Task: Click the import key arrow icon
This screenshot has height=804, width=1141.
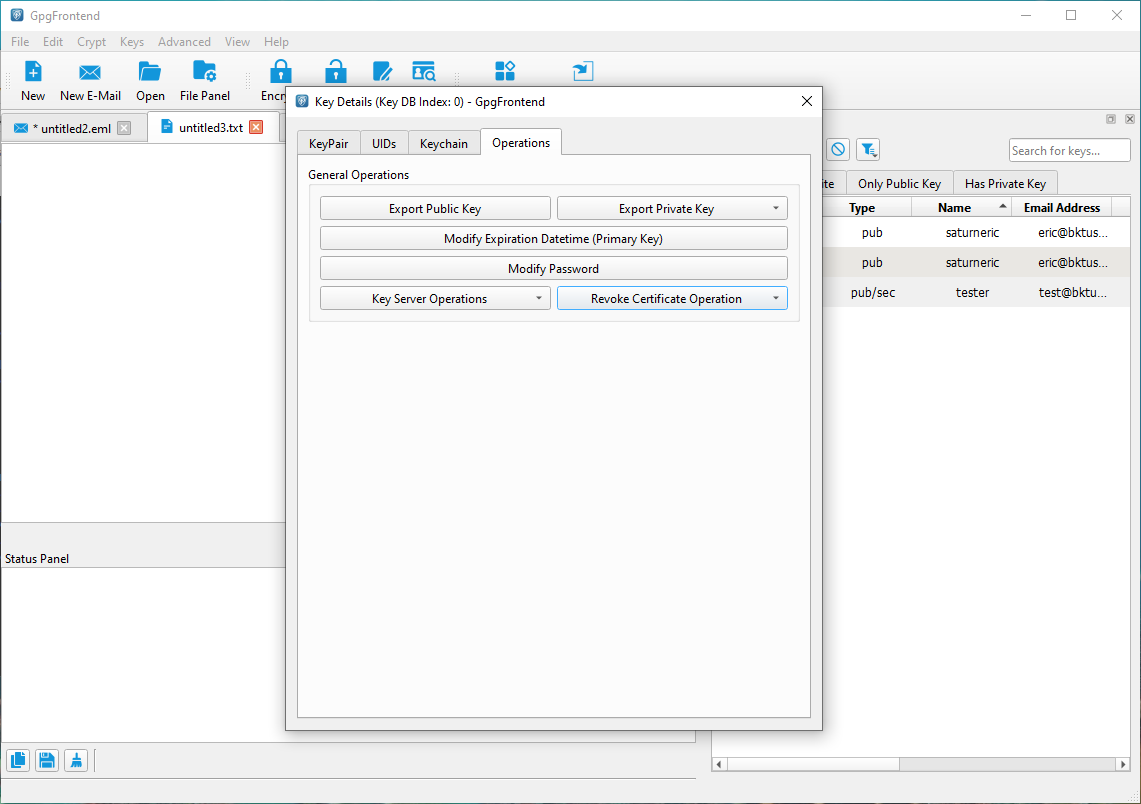Action: 583,71
